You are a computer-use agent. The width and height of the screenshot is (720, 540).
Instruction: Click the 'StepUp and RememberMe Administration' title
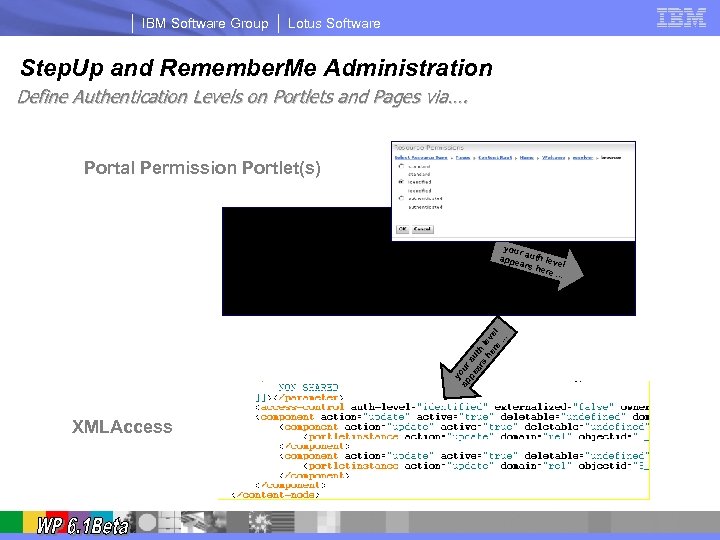(x=256, y=68)
